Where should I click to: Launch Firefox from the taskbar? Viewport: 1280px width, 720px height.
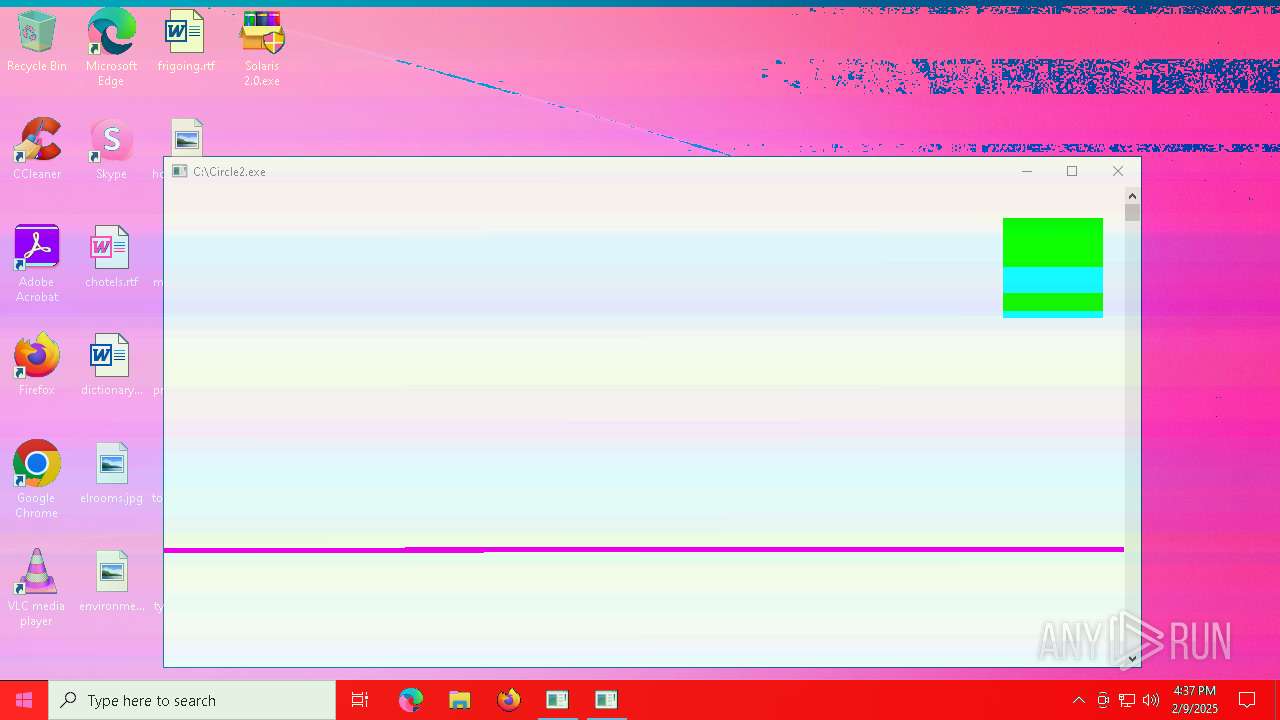coord(508,700)
